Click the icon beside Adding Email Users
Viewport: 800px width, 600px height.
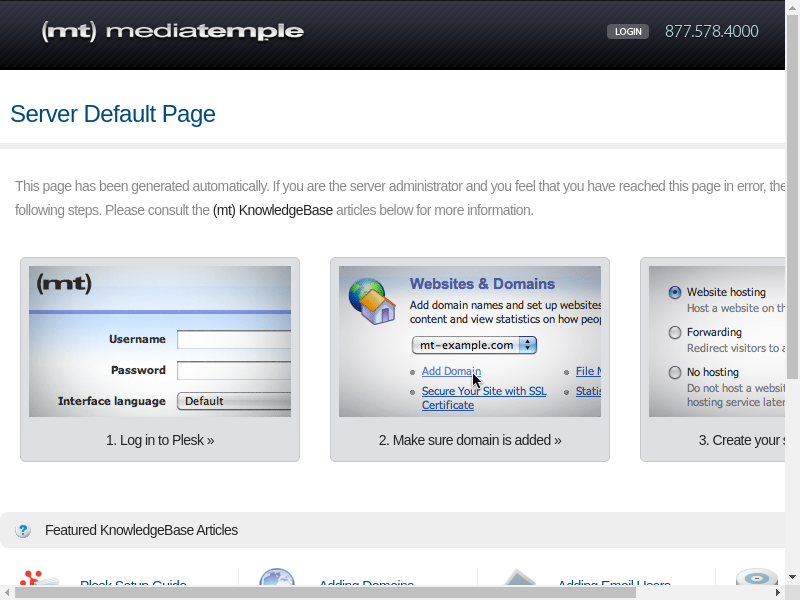click(x=520, y=580)
